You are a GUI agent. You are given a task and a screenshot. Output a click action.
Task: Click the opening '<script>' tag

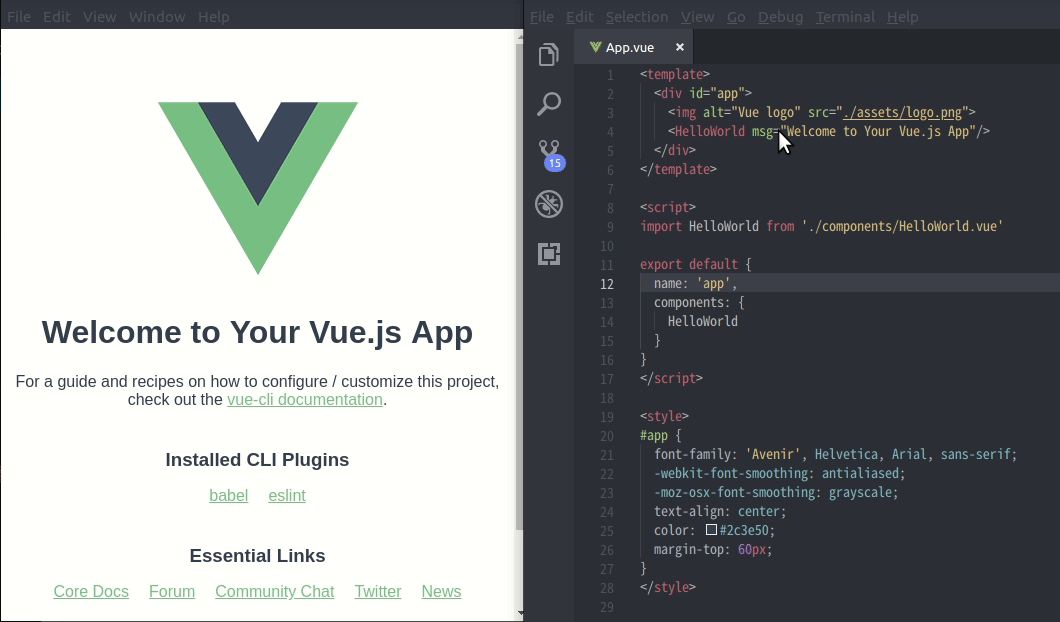click(x=668, y=208)
